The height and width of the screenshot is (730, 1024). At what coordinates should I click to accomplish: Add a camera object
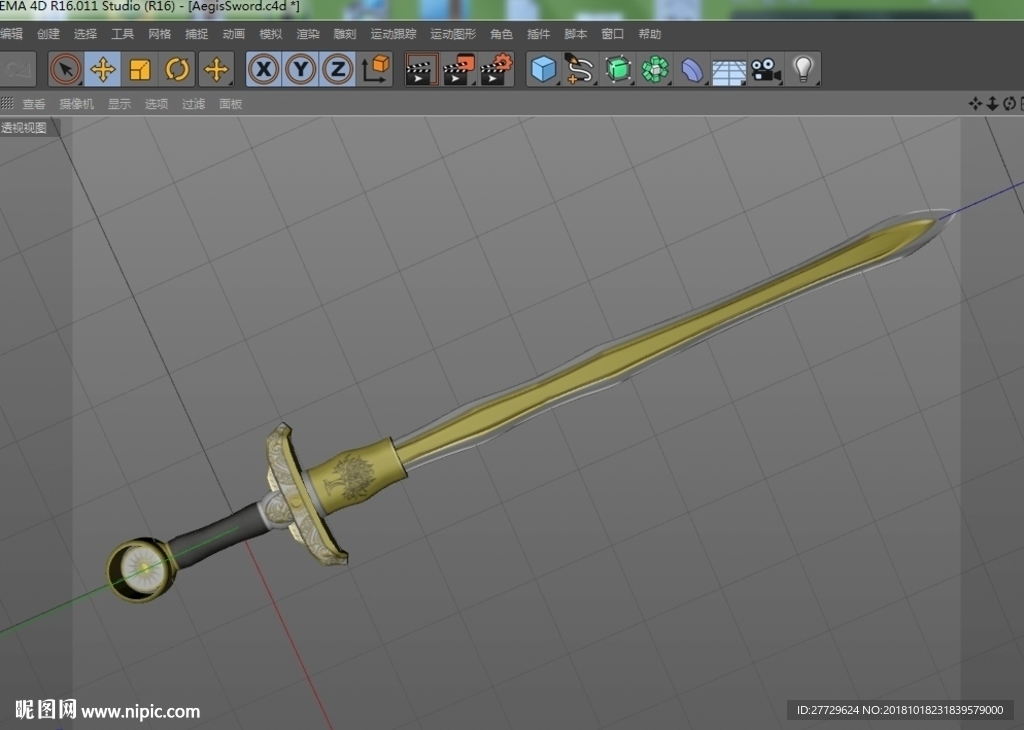(x=766, y=69)
